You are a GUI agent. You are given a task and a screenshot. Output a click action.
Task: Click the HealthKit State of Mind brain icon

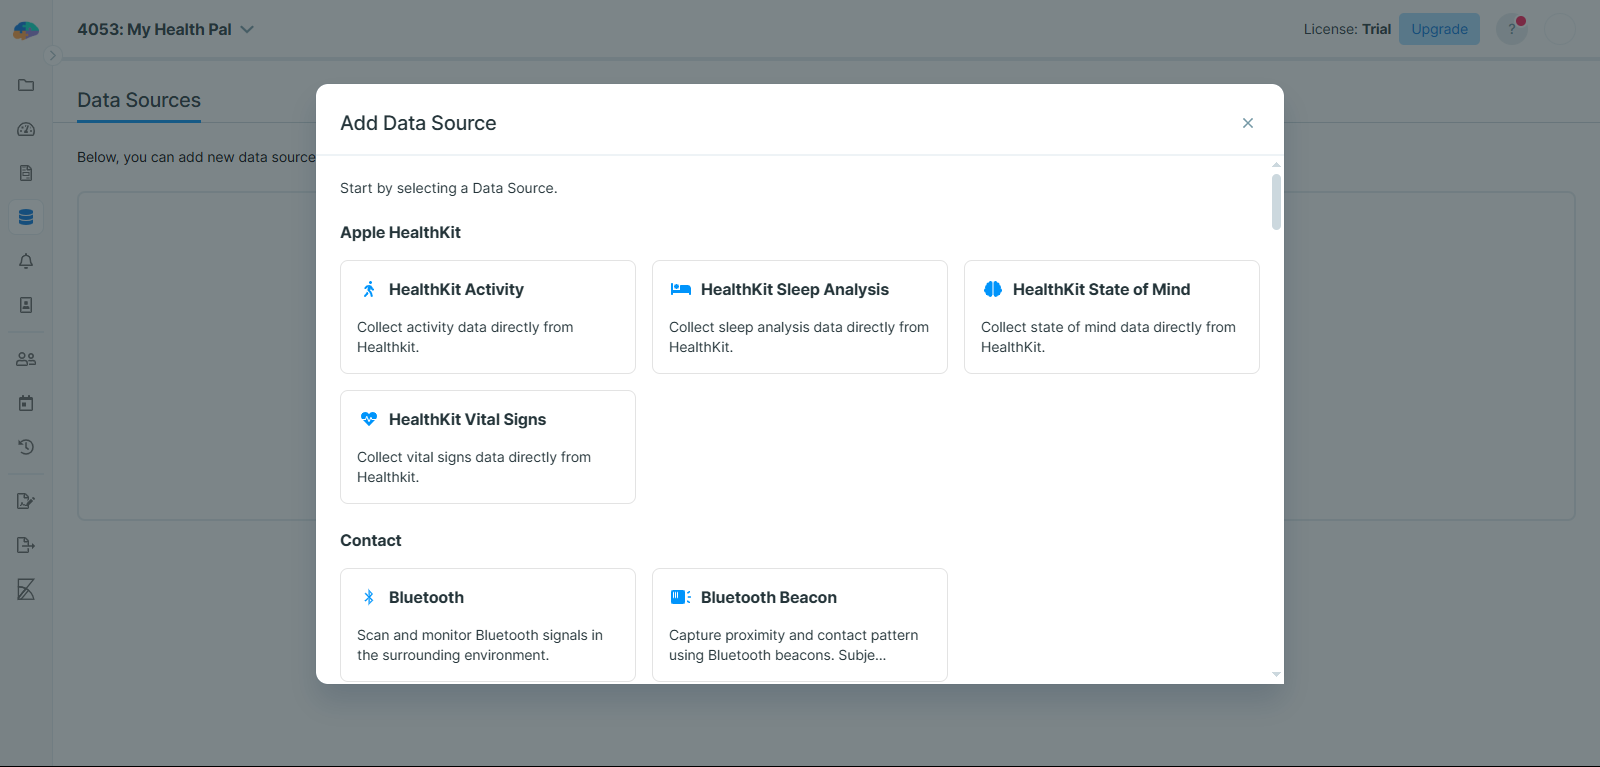(x=993, y=289)
